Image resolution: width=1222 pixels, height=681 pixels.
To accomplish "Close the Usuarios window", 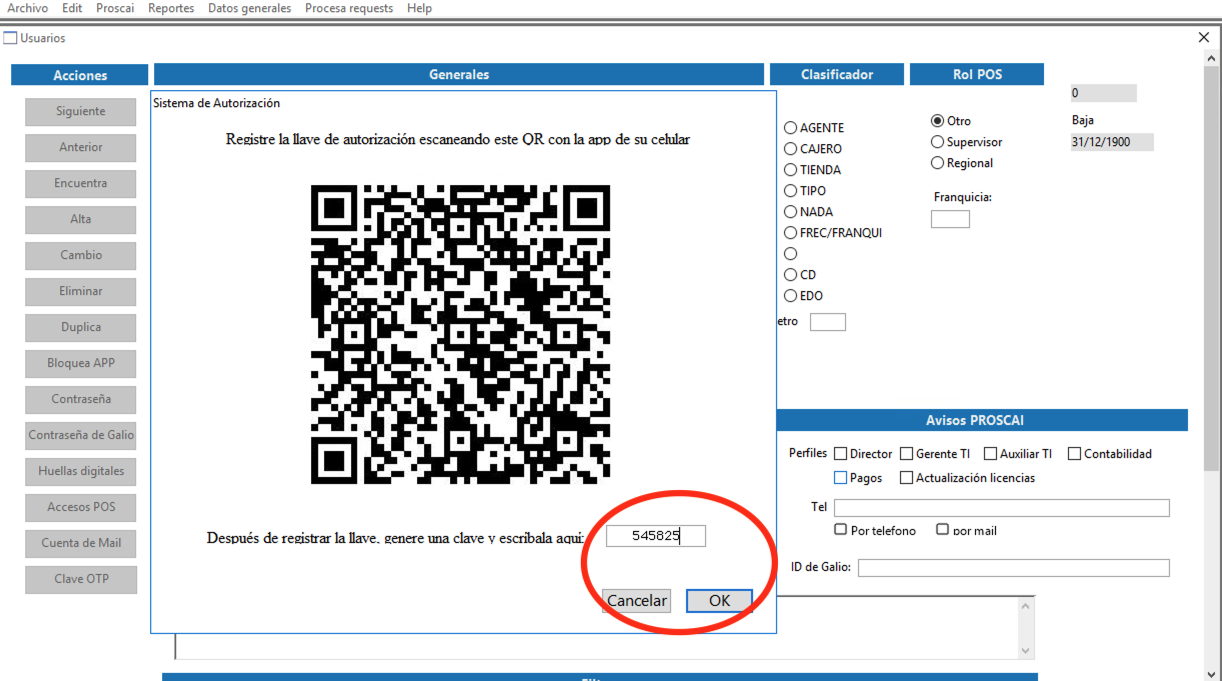I will (1204, 38).
